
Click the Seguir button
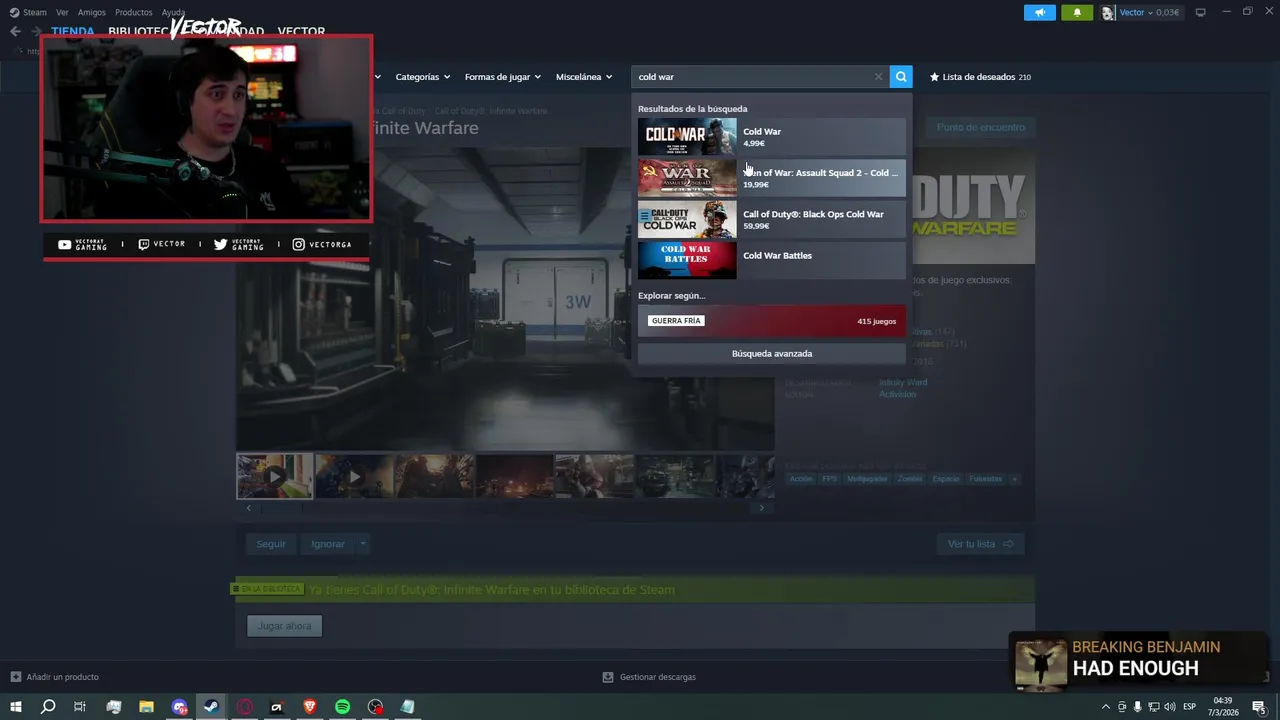click(x=271, y=544)
